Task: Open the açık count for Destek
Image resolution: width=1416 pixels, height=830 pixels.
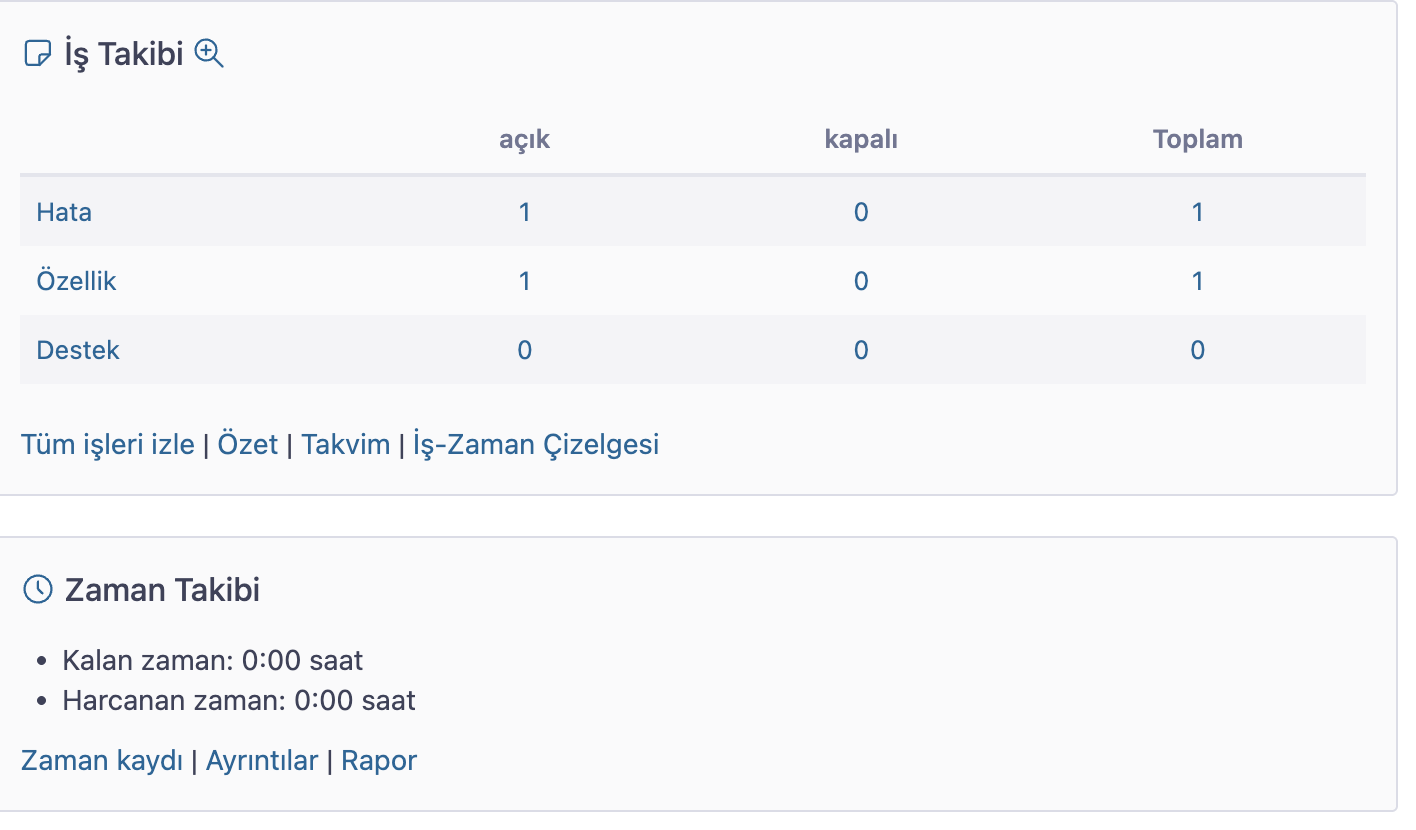Action: (524, 350)
